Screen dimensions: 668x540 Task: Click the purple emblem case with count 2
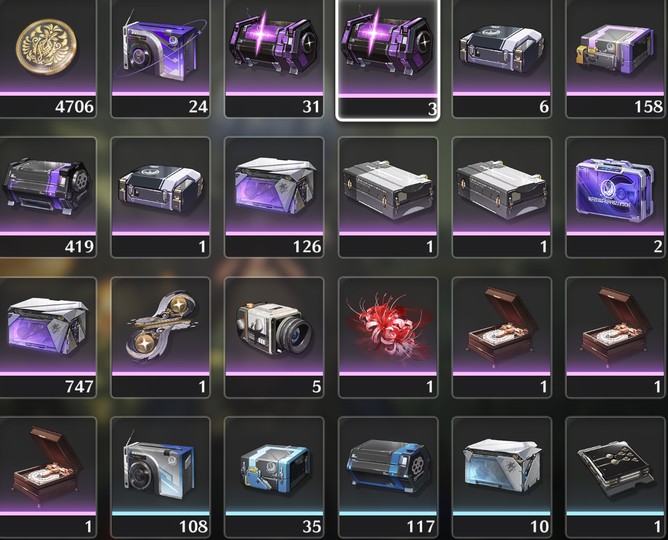[x=616, y=198]
